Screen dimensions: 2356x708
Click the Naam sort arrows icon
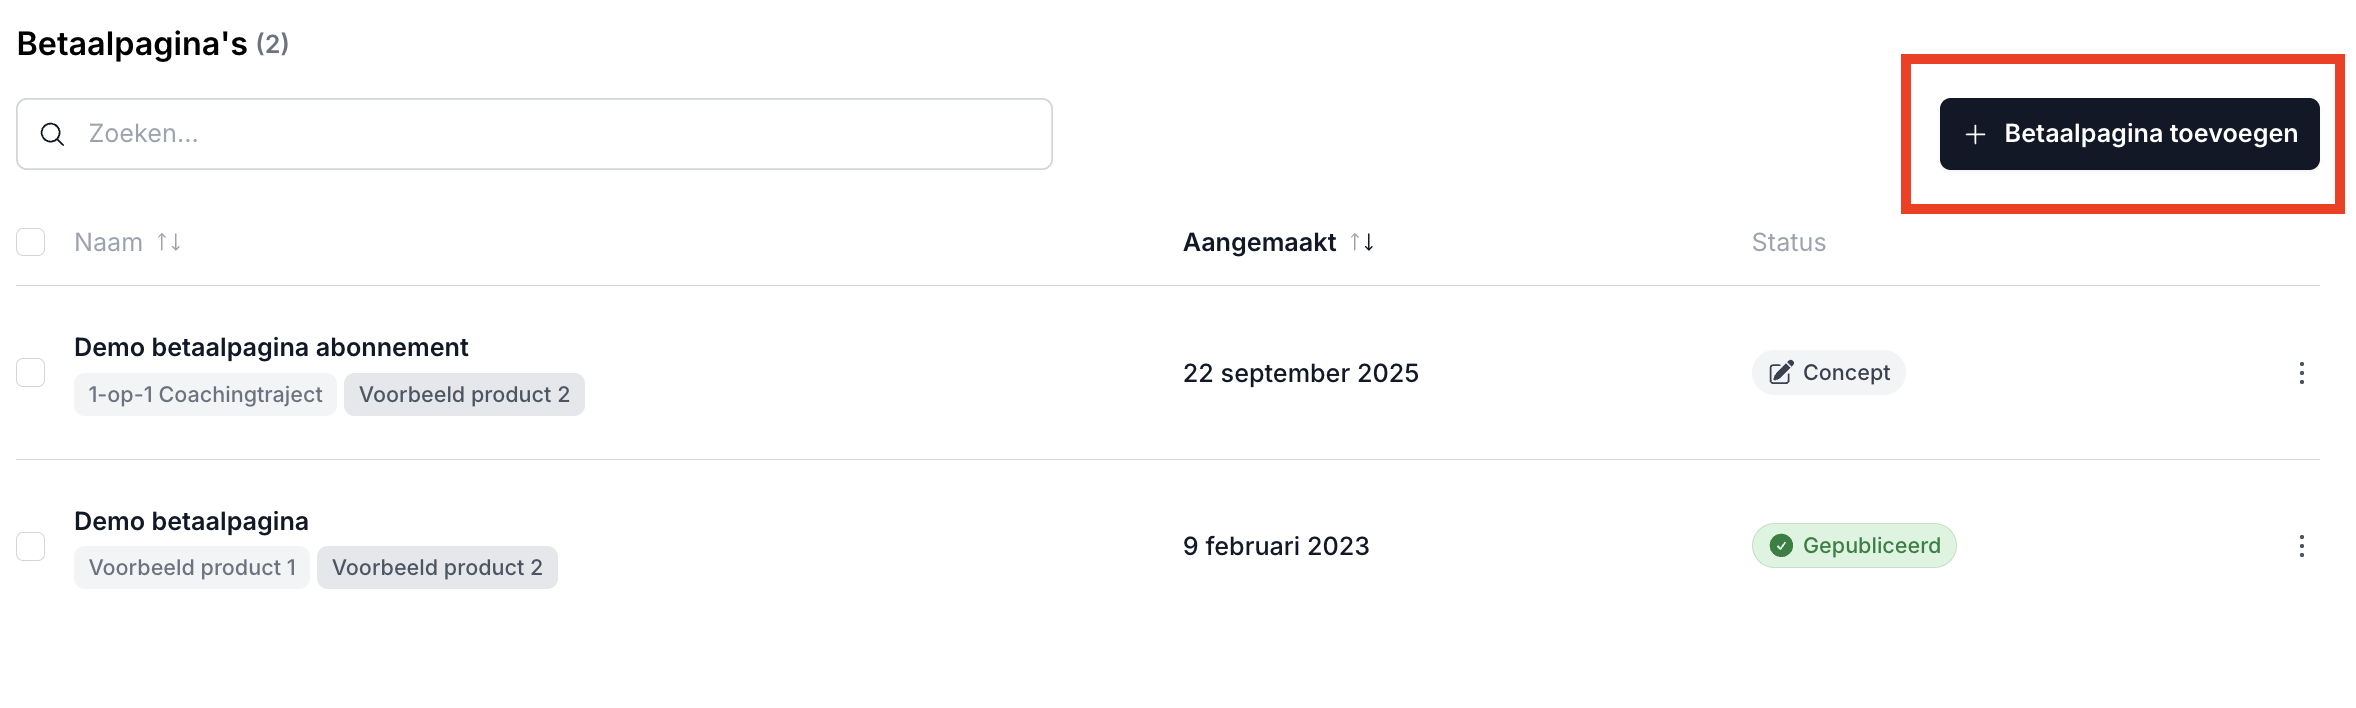pyautogui.click(x=169, y=242)
